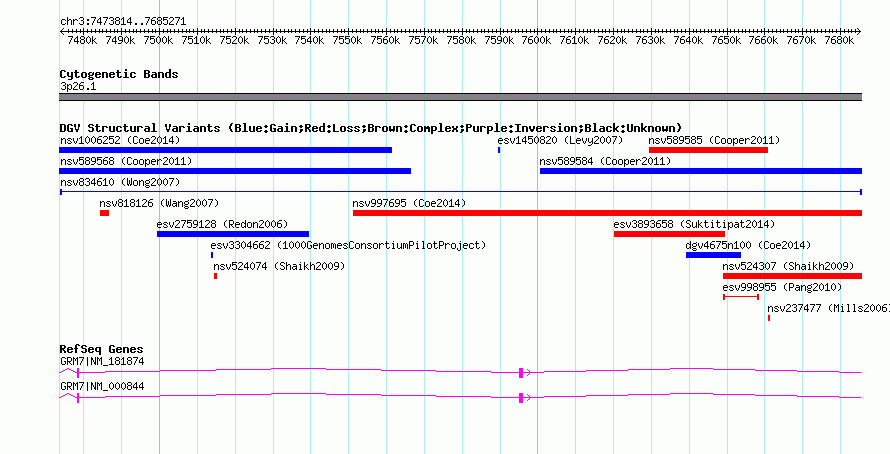Click the nsv237477 (Mills2006) red marker
This screenshot has width=890, height=454.
point(769,318)
